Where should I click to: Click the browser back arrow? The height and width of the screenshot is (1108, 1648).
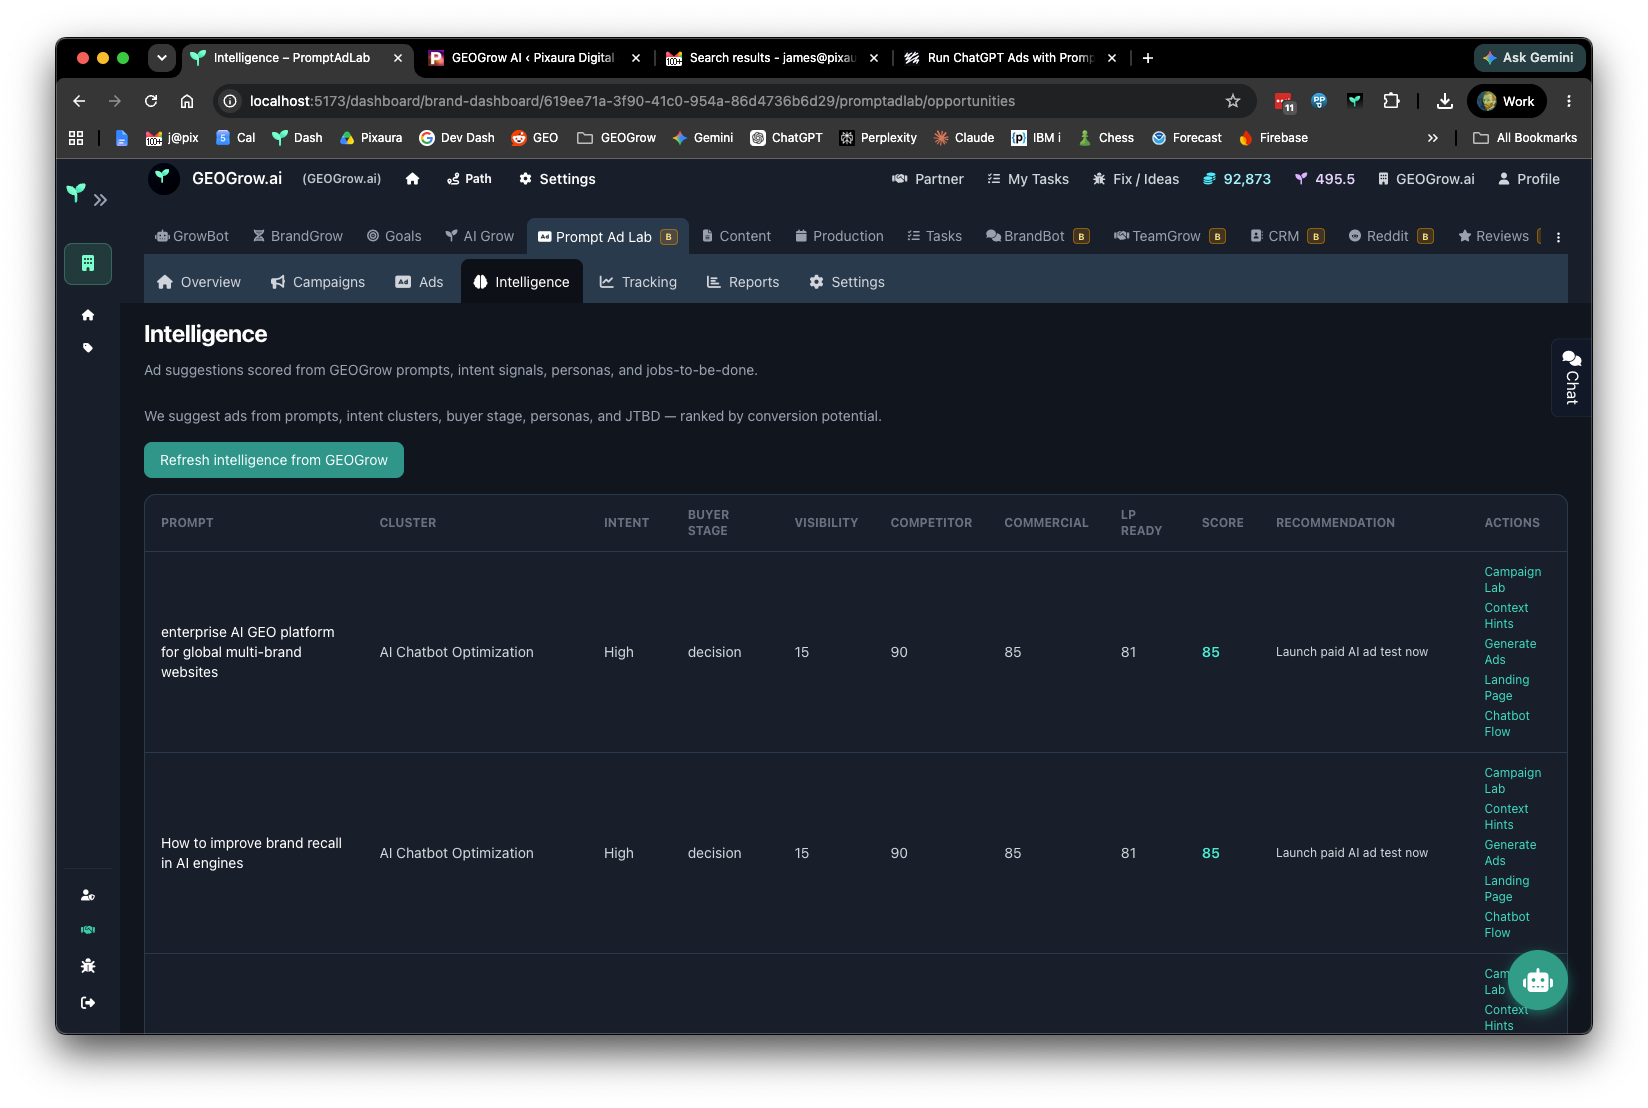(79, 101)
